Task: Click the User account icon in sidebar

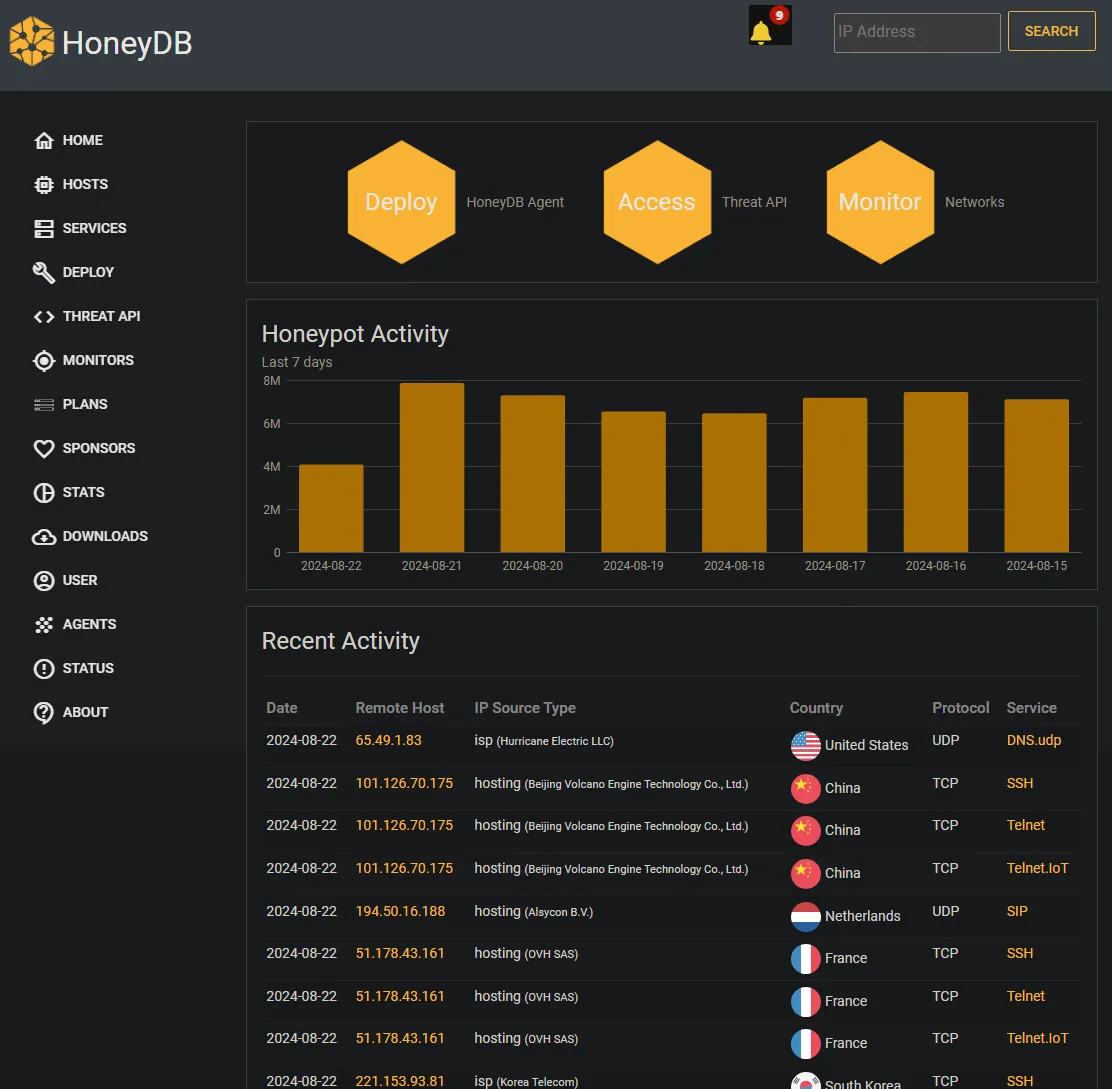Action: point(44,580)
